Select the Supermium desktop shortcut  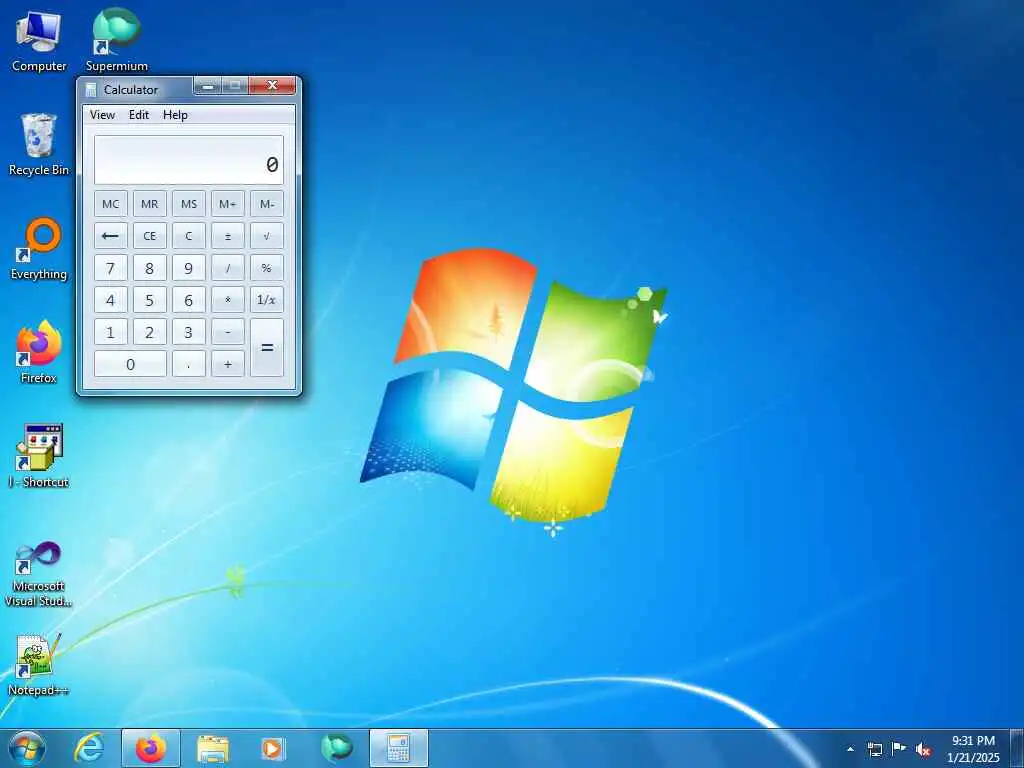116,40
